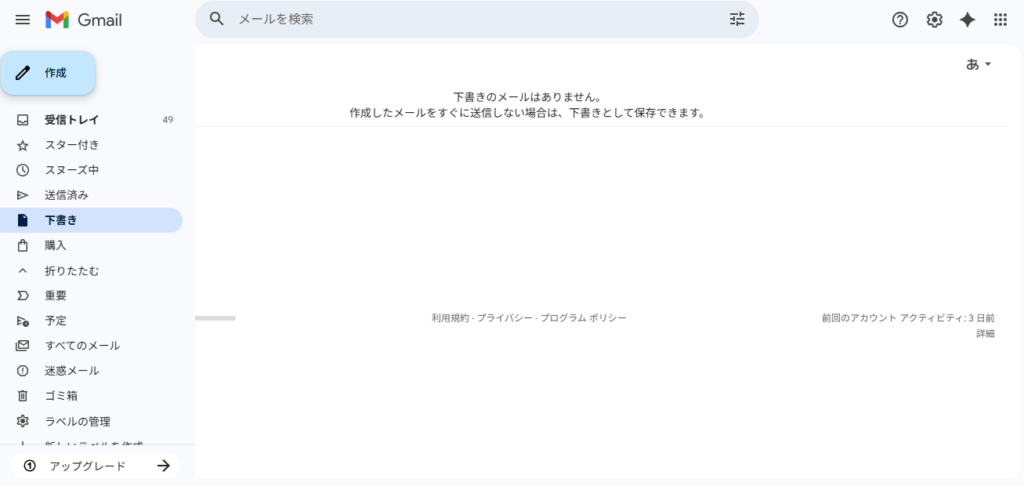The image size is (1024, 486).
Task: Click the search options filter icon
Action: [x=737, y=19]
